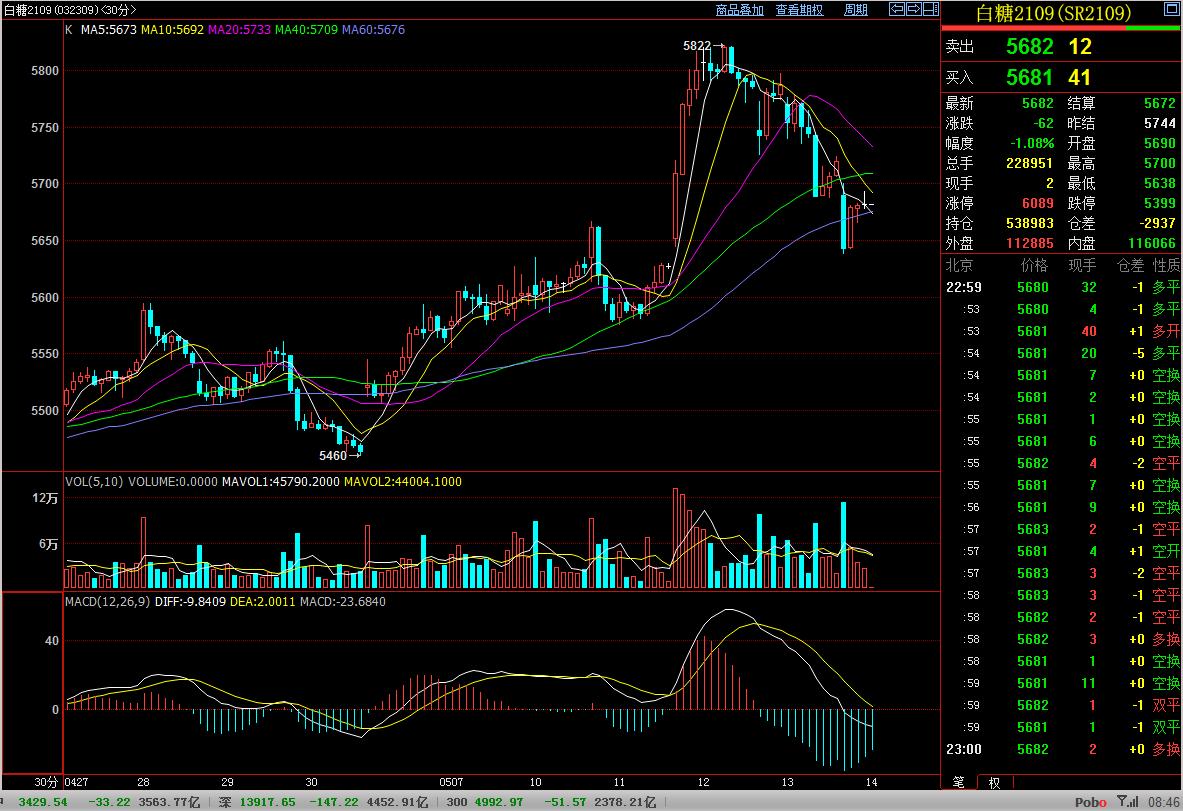Open the 商品叠加 link
Image resolution: width=1183 pixels, height=811 pixels.
click(x=739, y=10)
